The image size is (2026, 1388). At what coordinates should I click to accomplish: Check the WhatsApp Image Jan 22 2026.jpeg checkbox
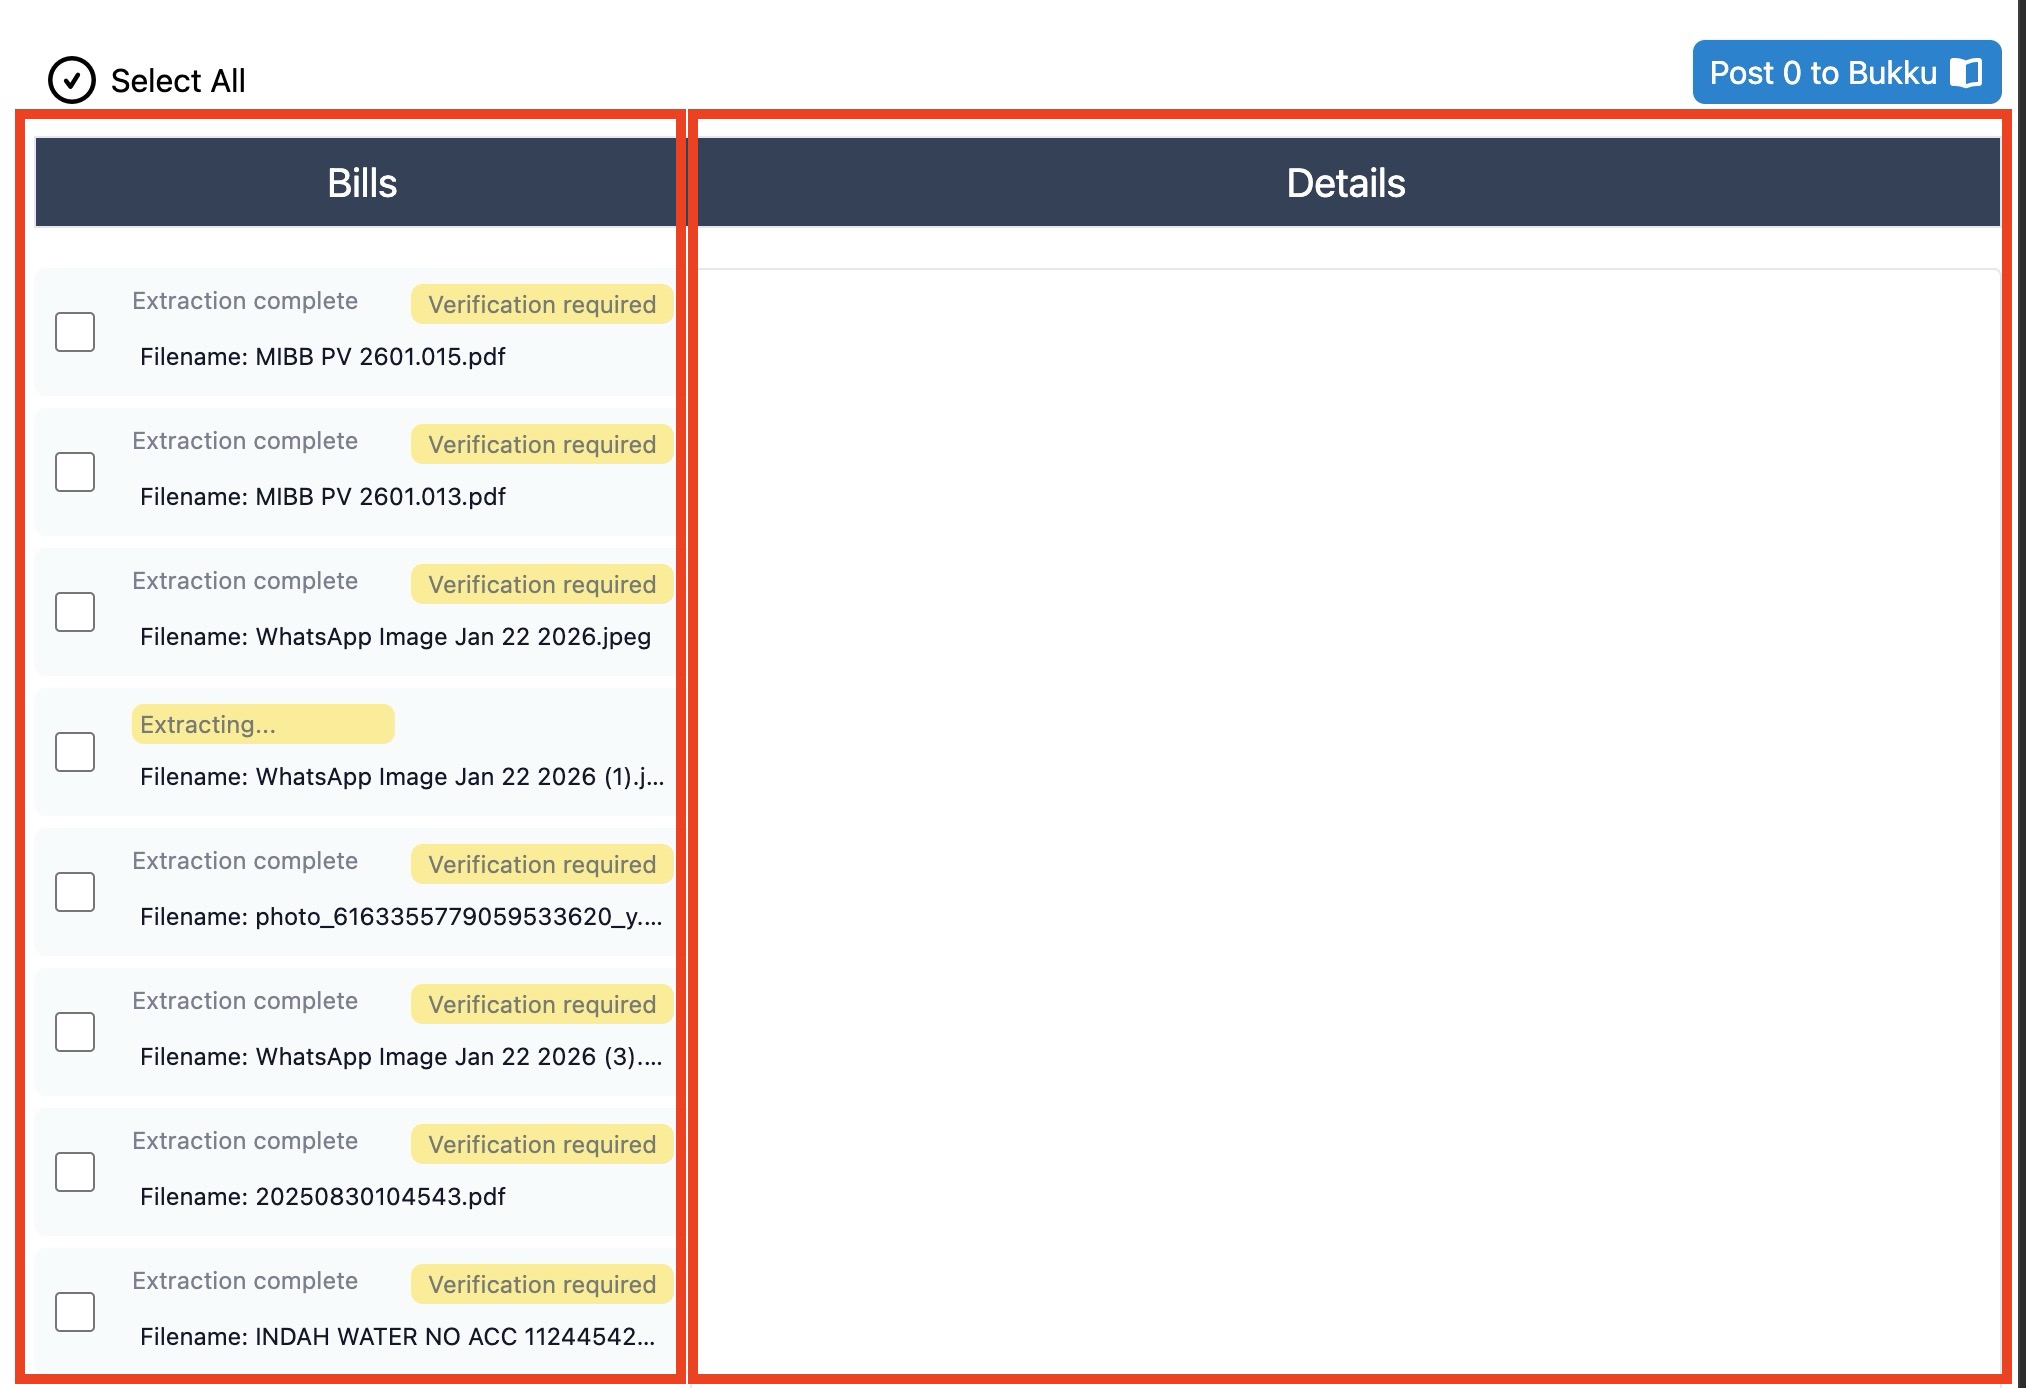click(75, 611)
